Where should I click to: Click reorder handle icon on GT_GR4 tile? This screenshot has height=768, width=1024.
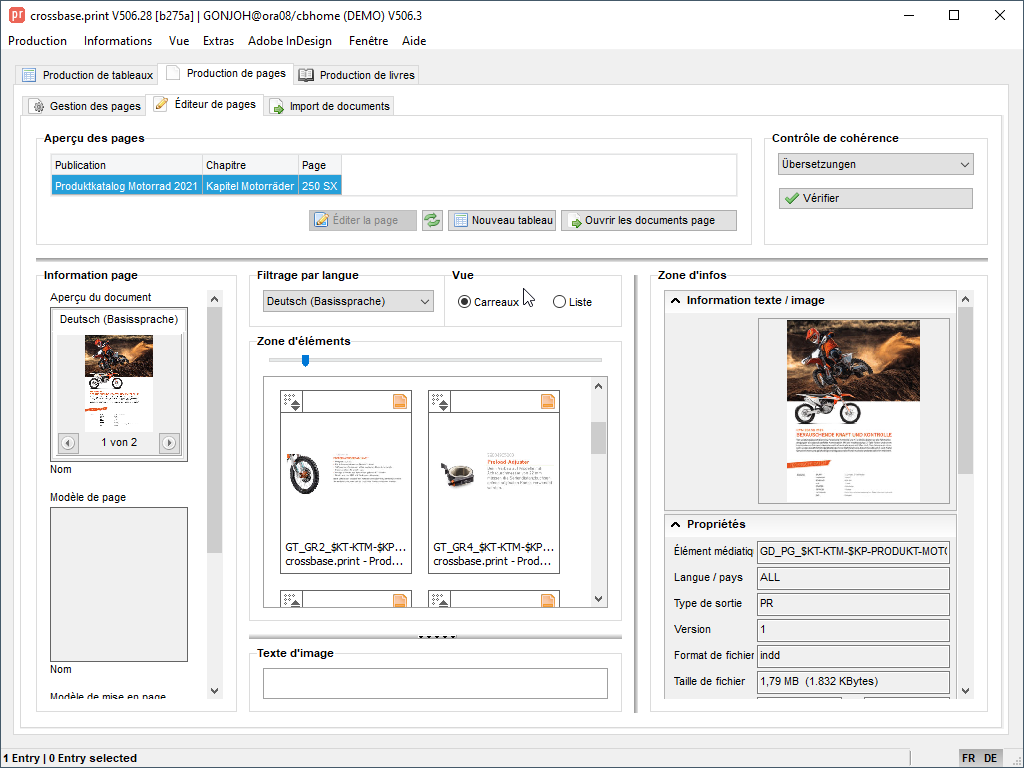point(440,402)
